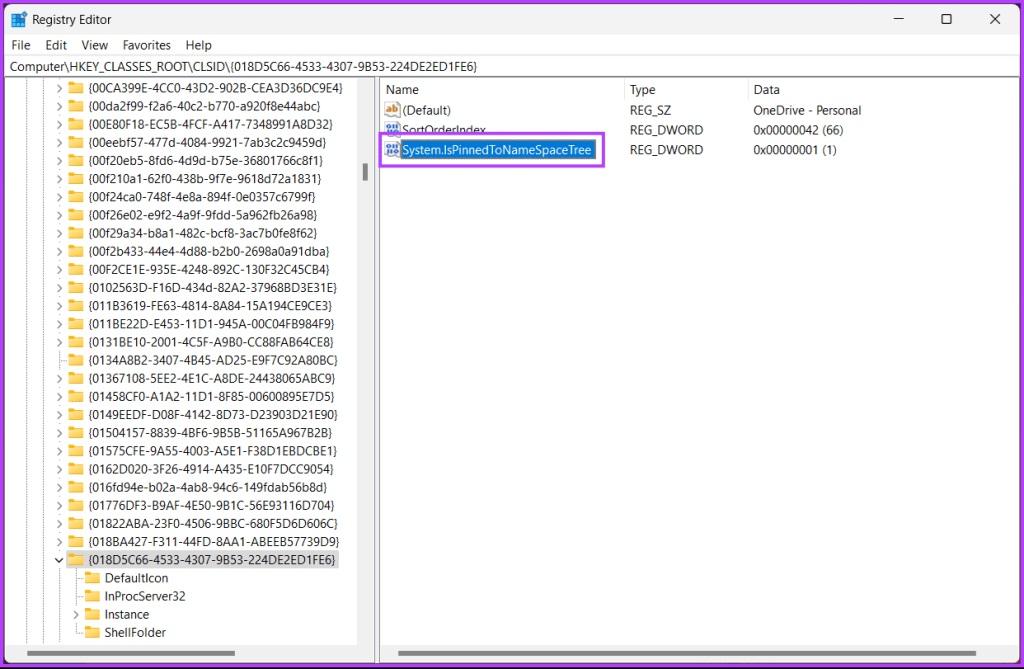The width and height of the screenshot is (1024, 669).
Task: Collapse the {018D5C66-4533-4307-9B53-224DE2ED1FE6} key
Action: (59, 560)
